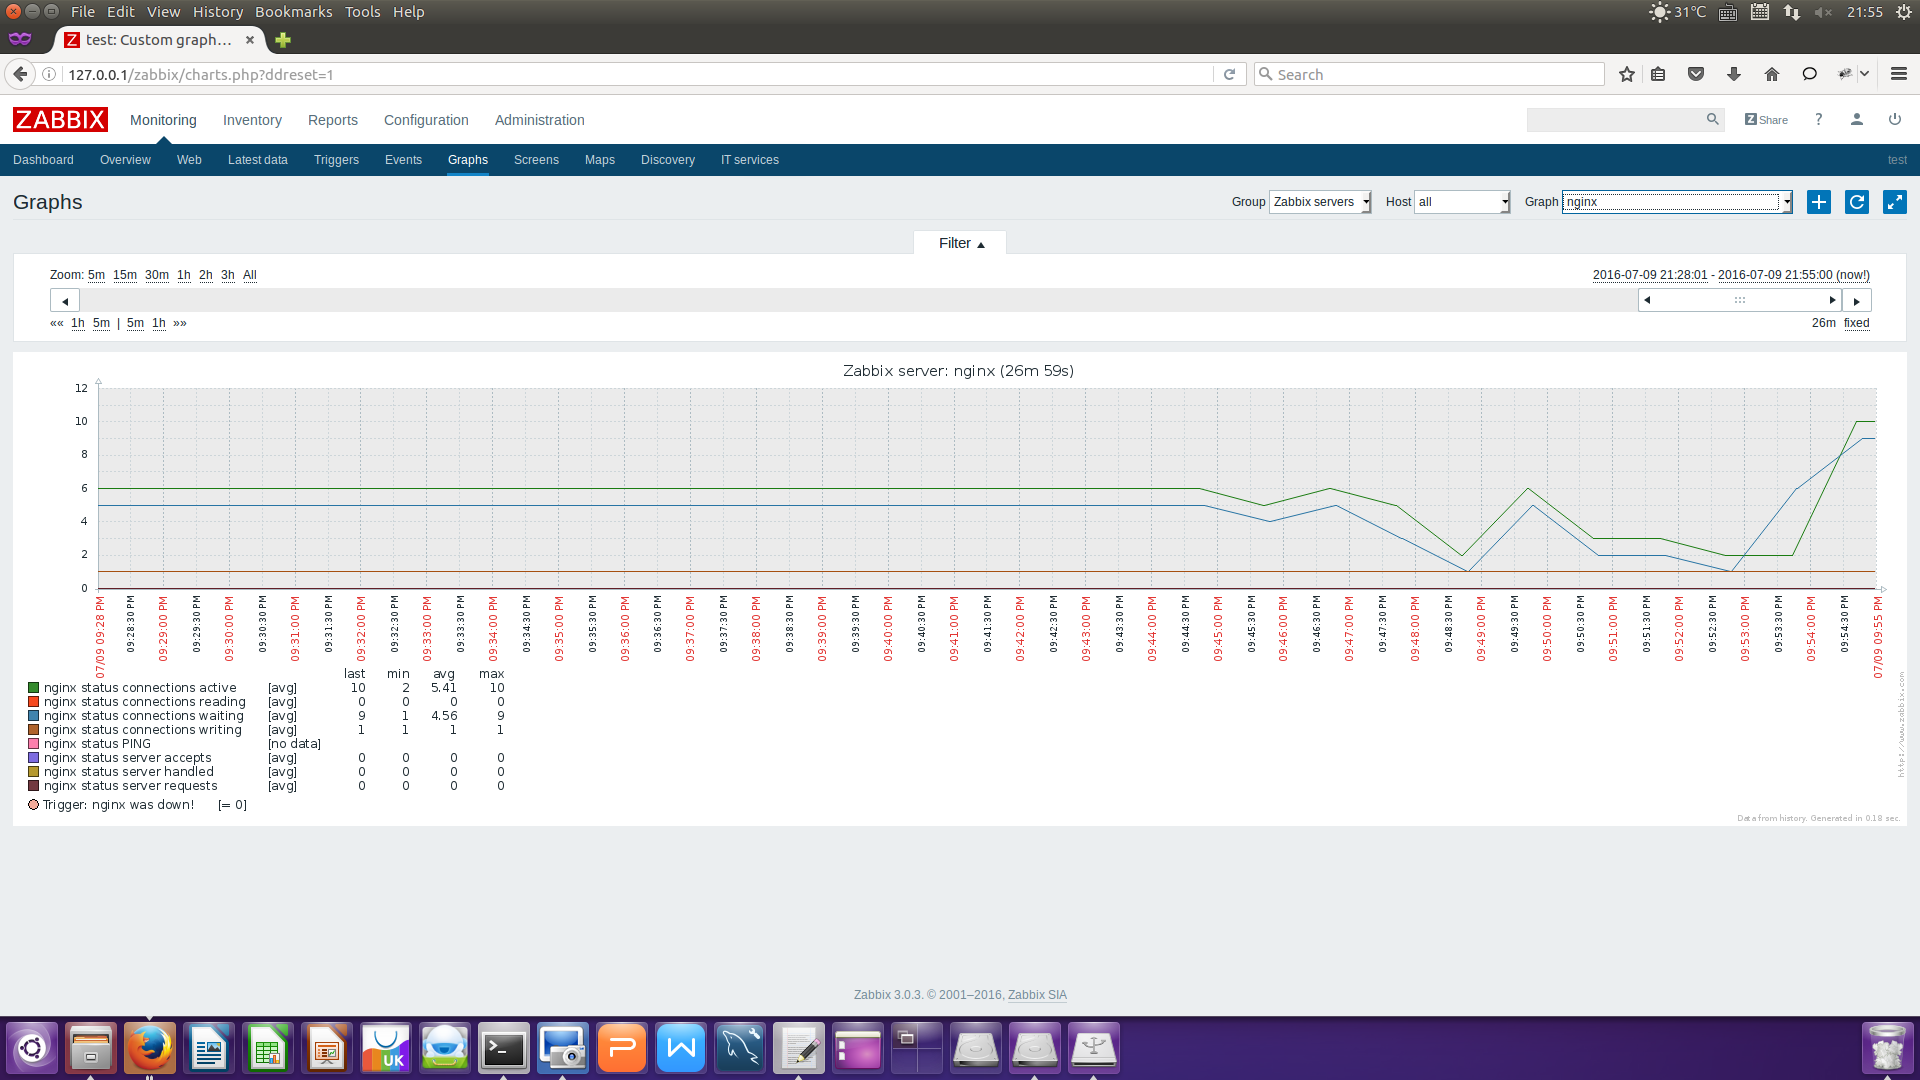Open MySQL Workbench dolphin icon in the dock

[740, 1049]
